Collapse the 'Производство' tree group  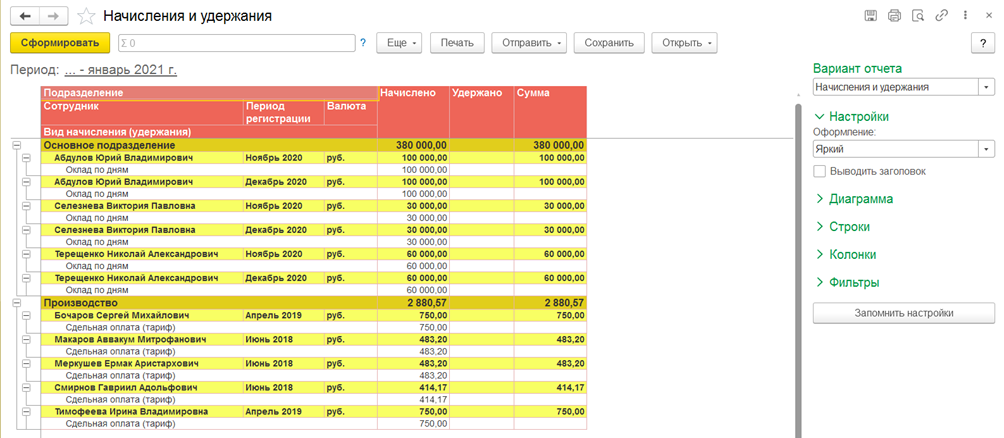coord(16,302)
